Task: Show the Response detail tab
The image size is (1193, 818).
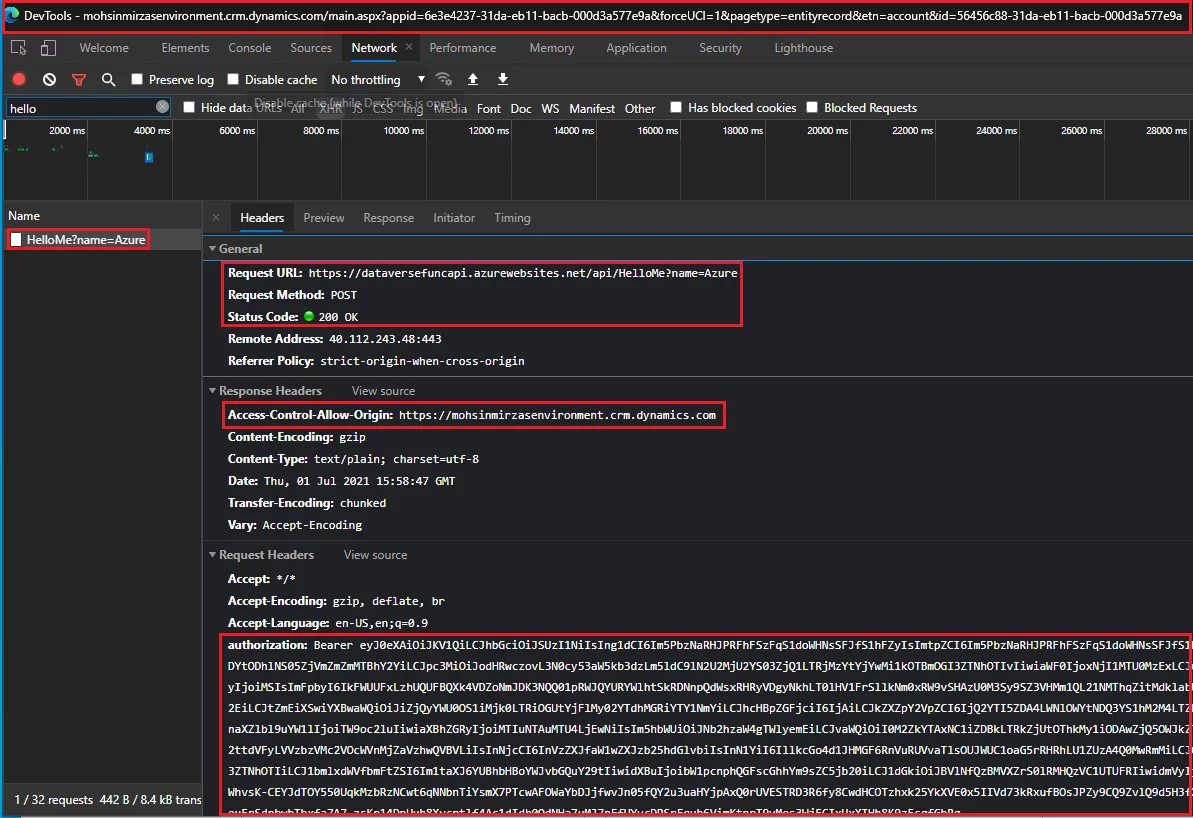Action: pos(389,218)
